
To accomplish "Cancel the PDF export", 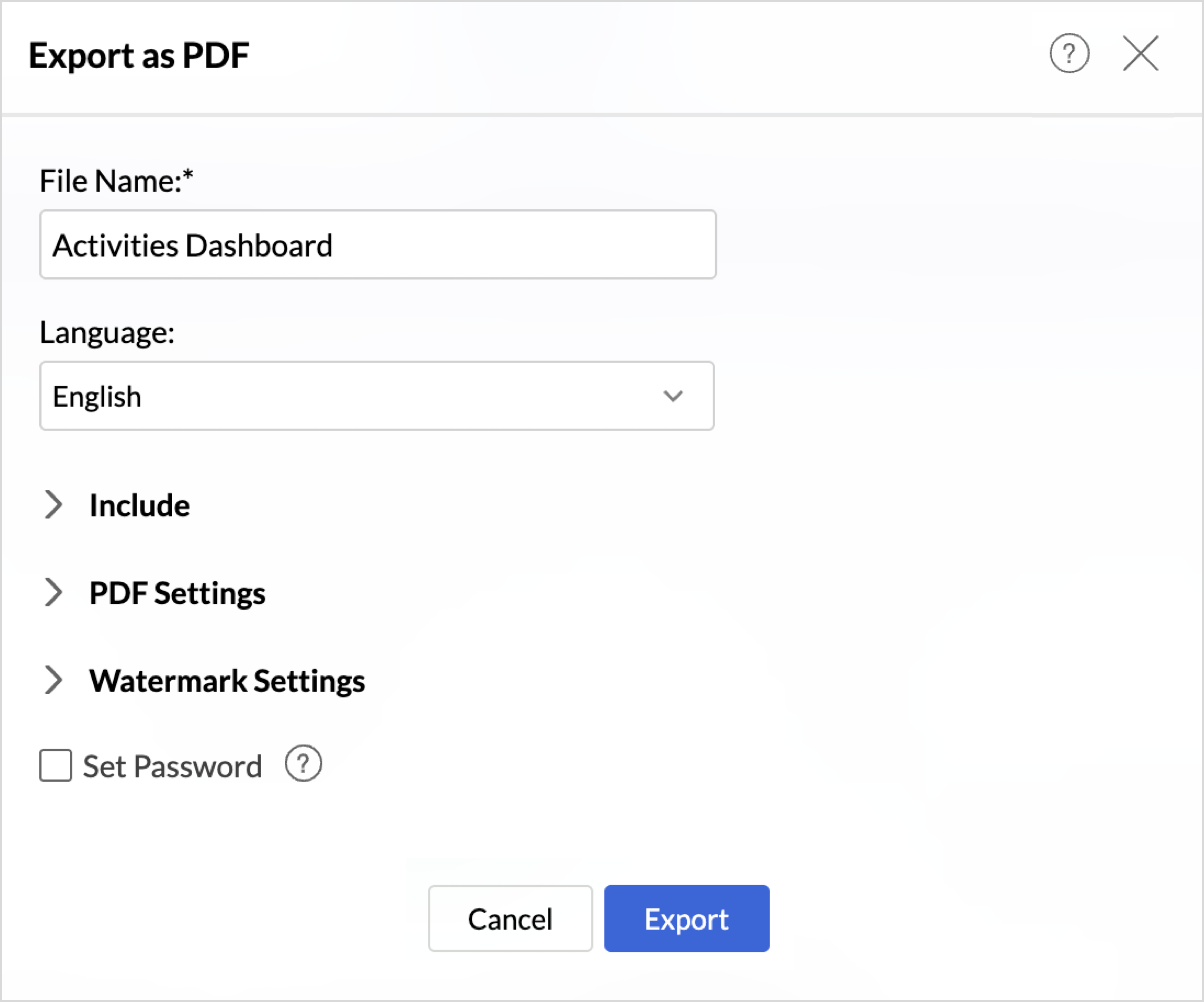I will pyautogui.click(x=510, y=919).
